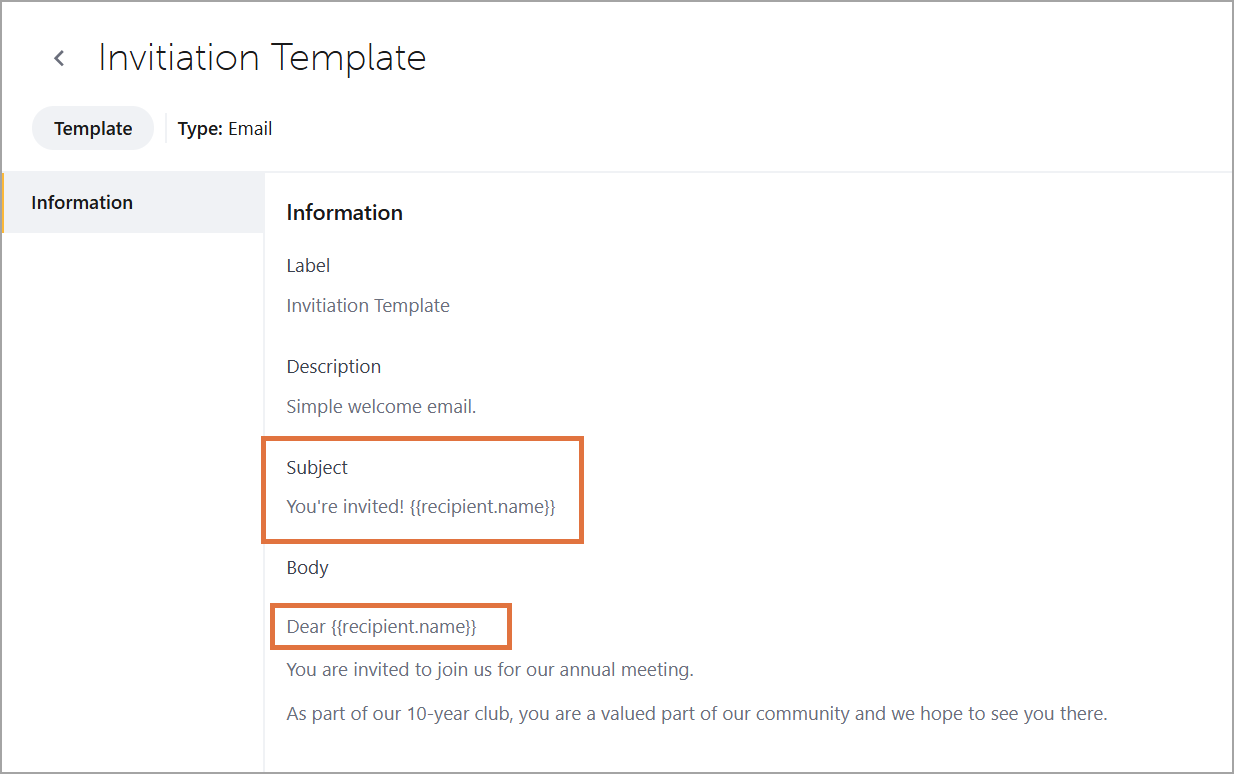Click the Label field heading
Image resolution: width=1234 pixels, height=774 pixels.
[308, 265]
